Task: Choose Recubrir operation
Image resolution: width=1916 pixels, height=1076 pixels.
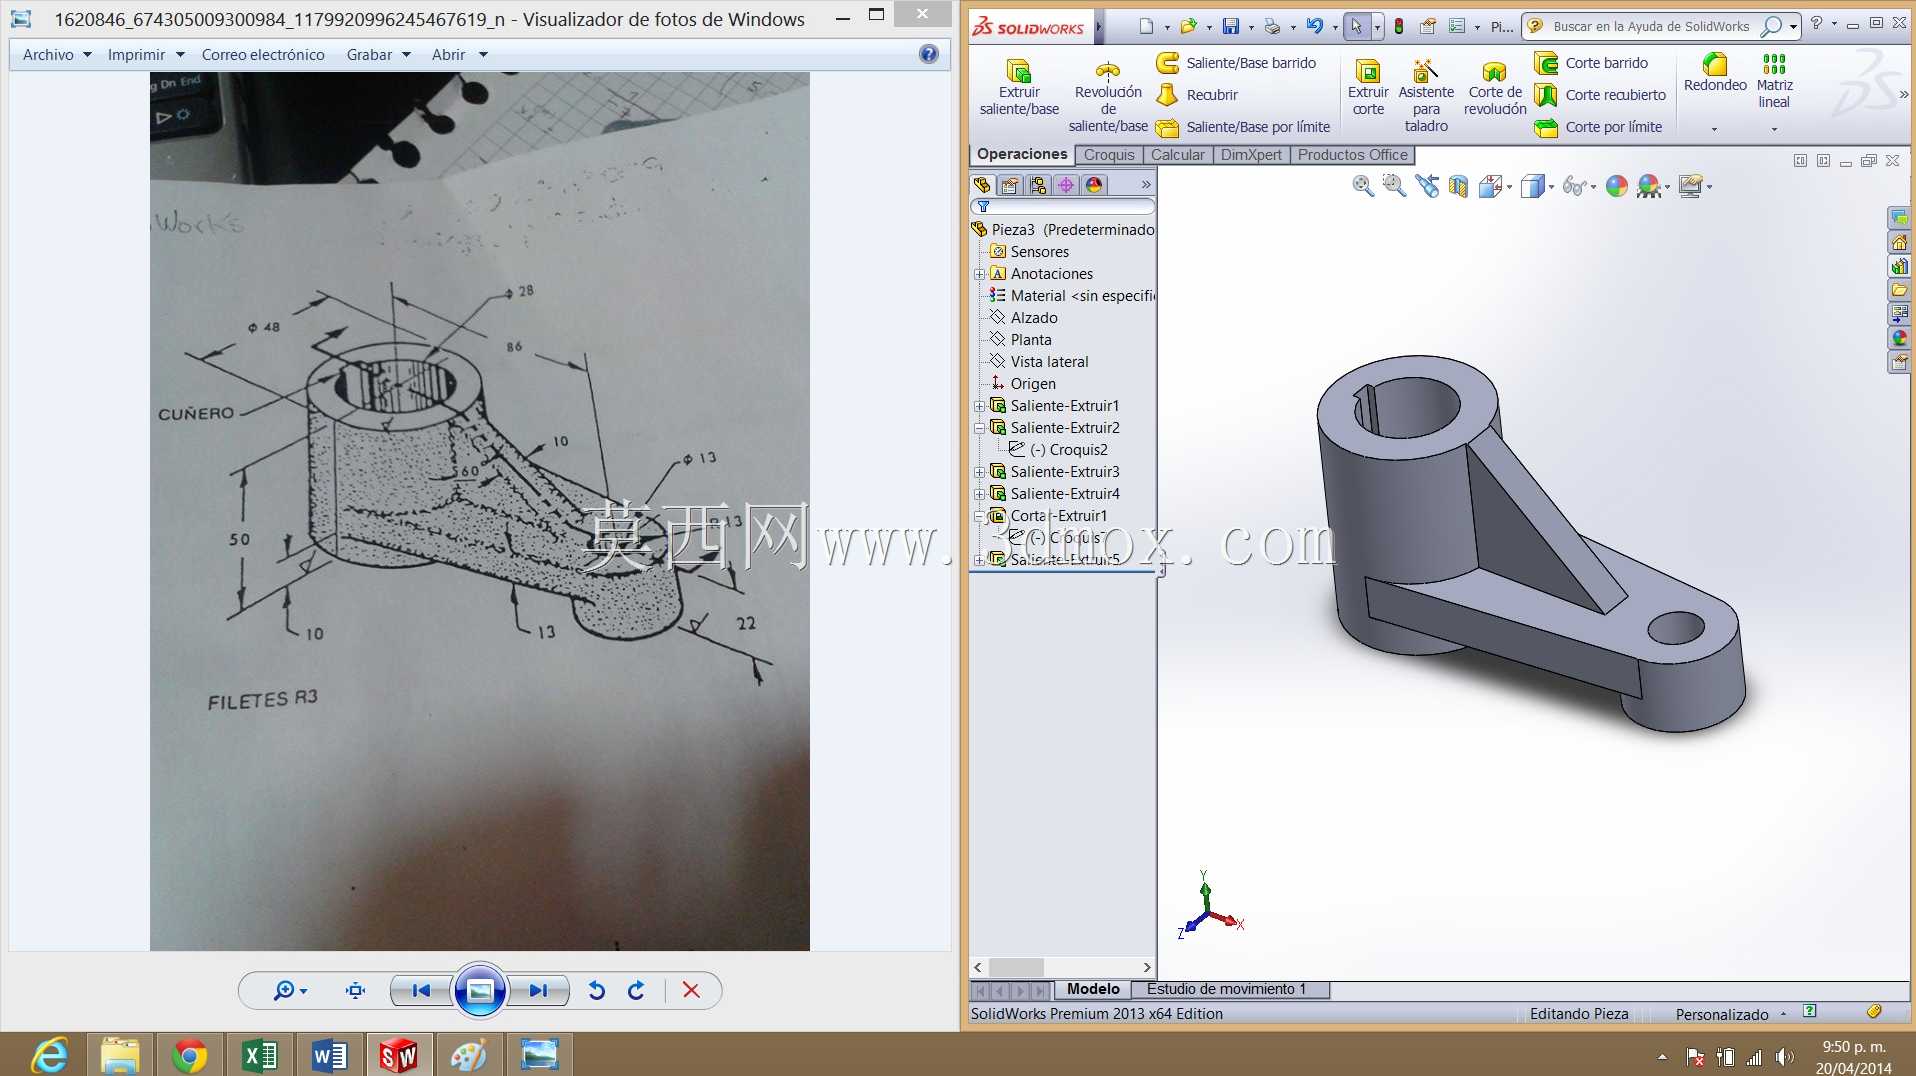Action: click(1197, 95)
